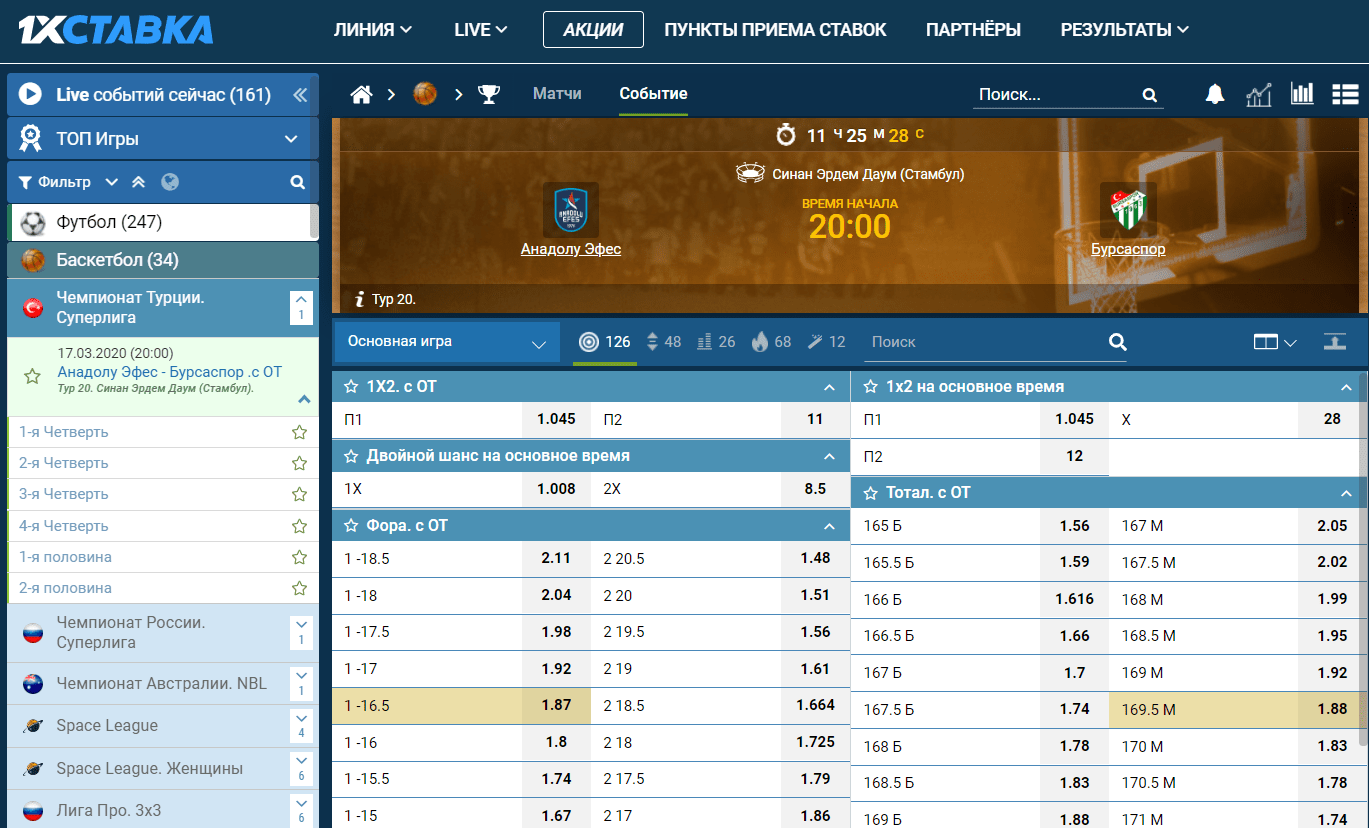Click the sidebar search magnifier icon
Screen dimensions: 1369x828
[297, 182]
